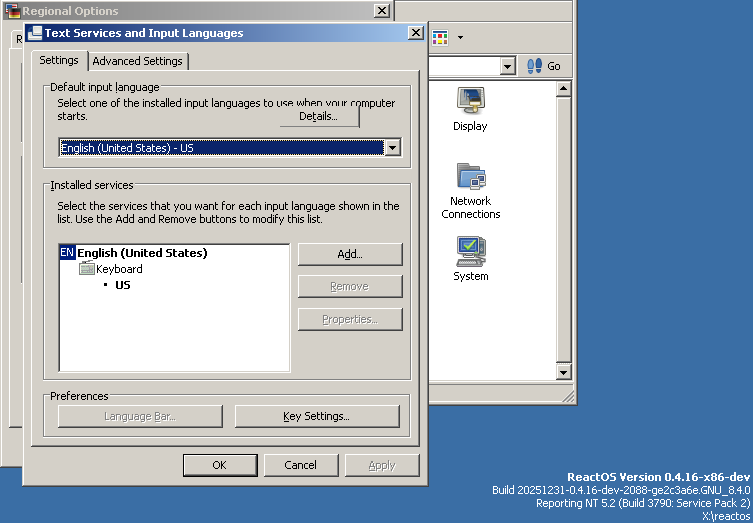Screen dimensions: 753x523
Task: Click the Views icon in the toolbar
Action: 441,38
